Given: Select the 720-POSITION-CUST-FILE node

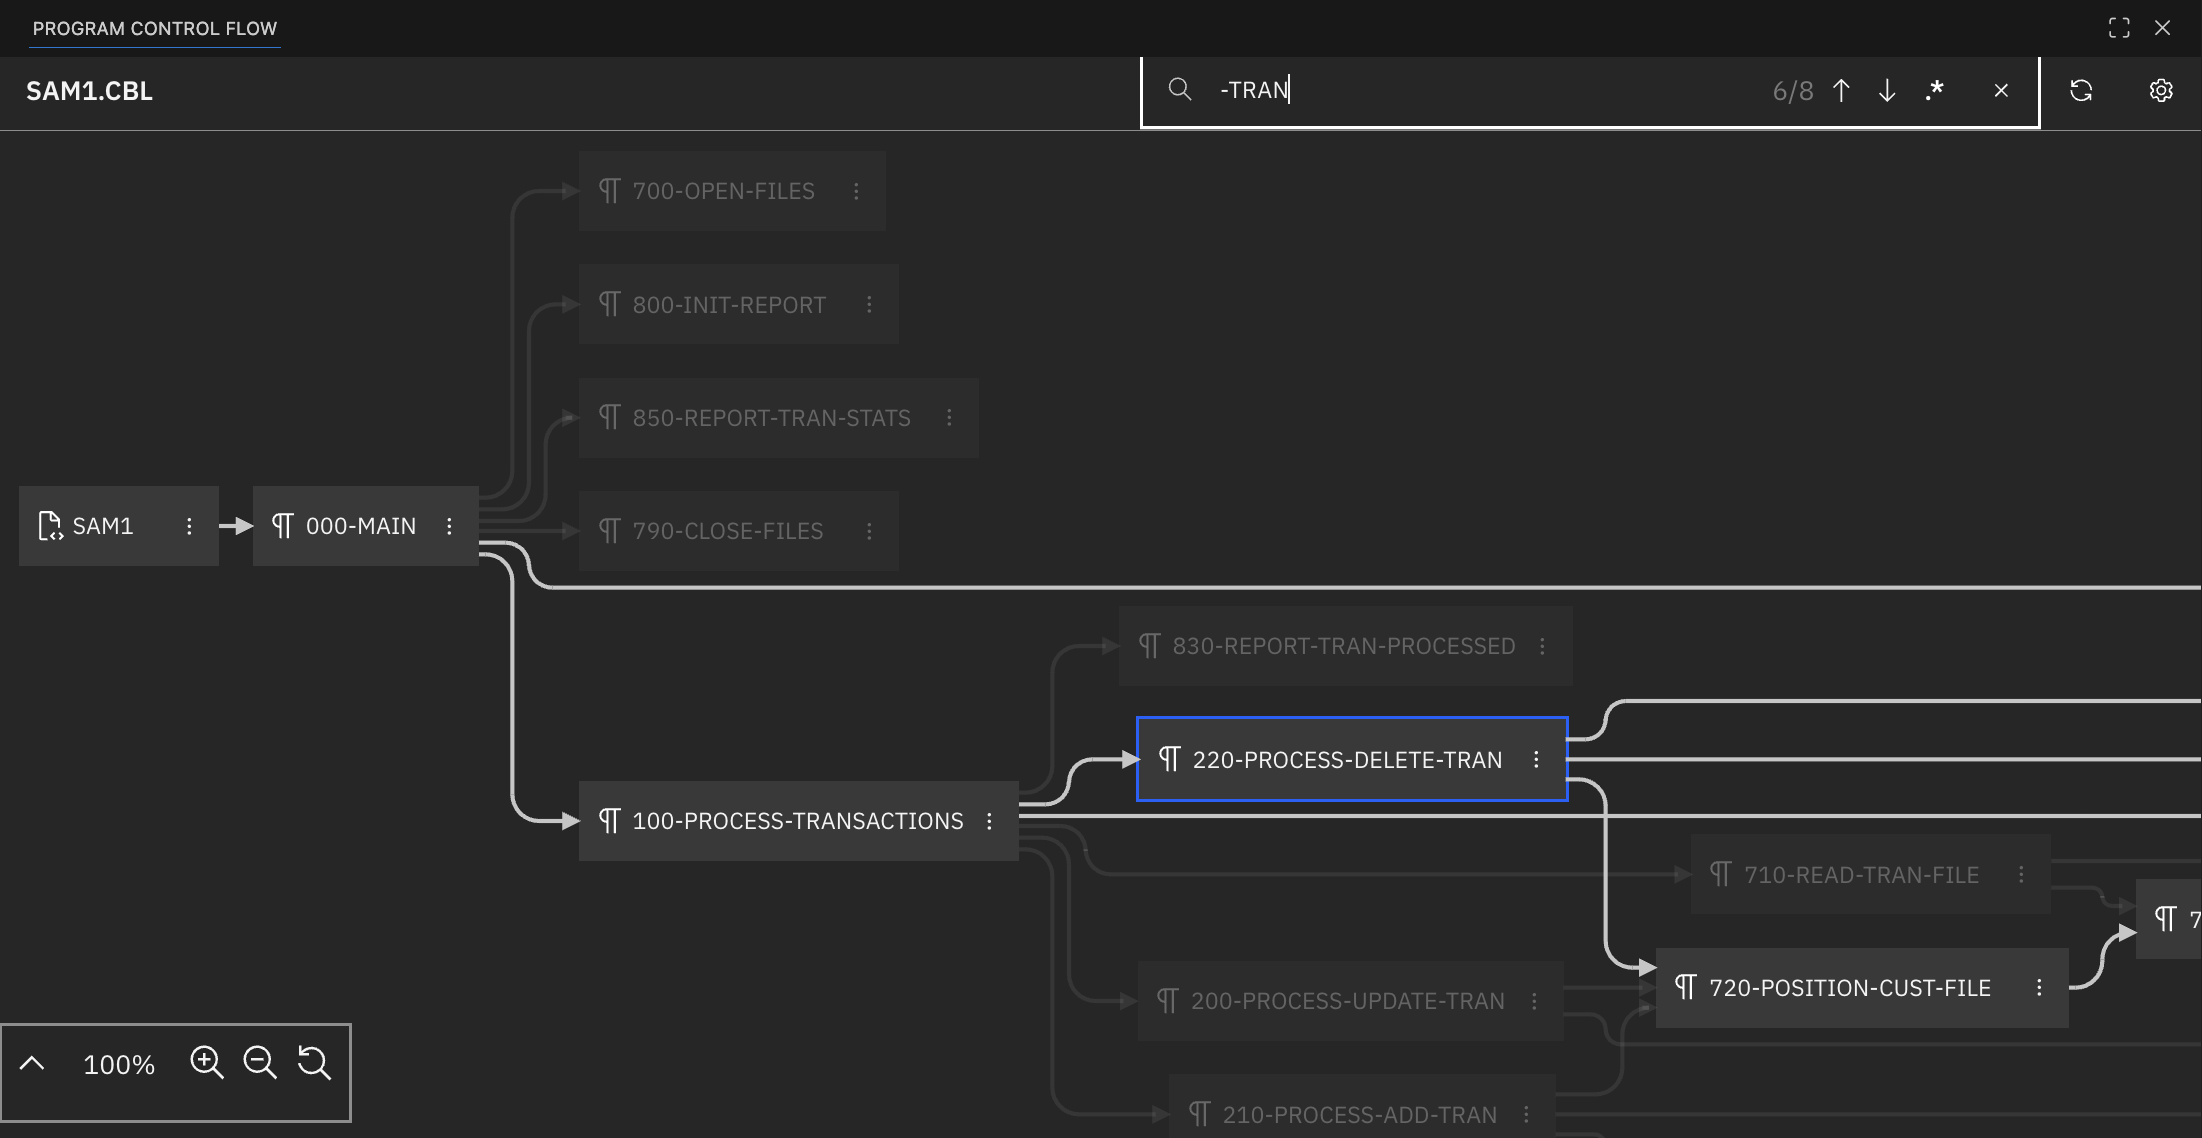Looking at the screenshot, I should pyautogui.click(x=1850, y=987).
